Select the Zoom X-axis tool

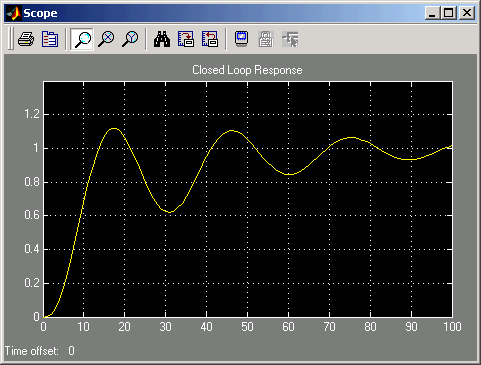coord(106,39)
